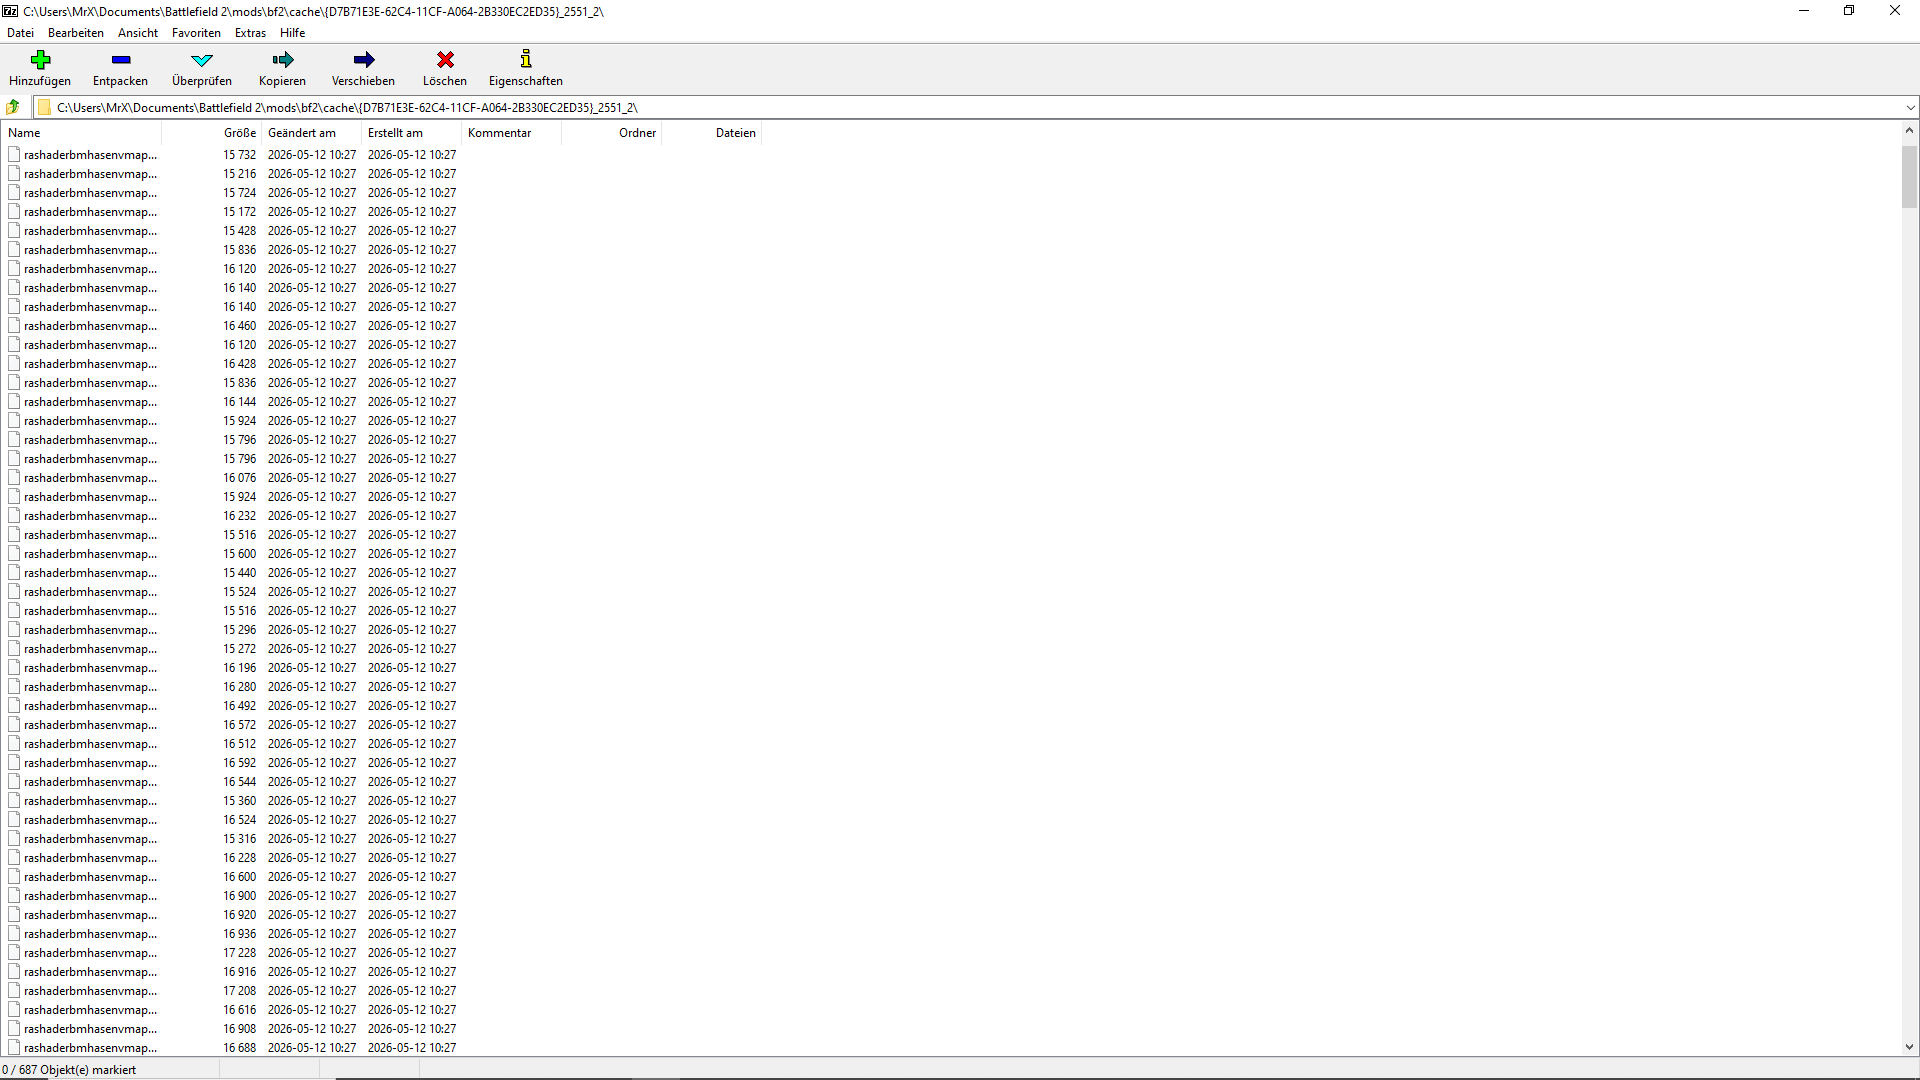1920x1080 pixels.
Task: Click file icon of row sized 16 688
Action: (14, 1048)
